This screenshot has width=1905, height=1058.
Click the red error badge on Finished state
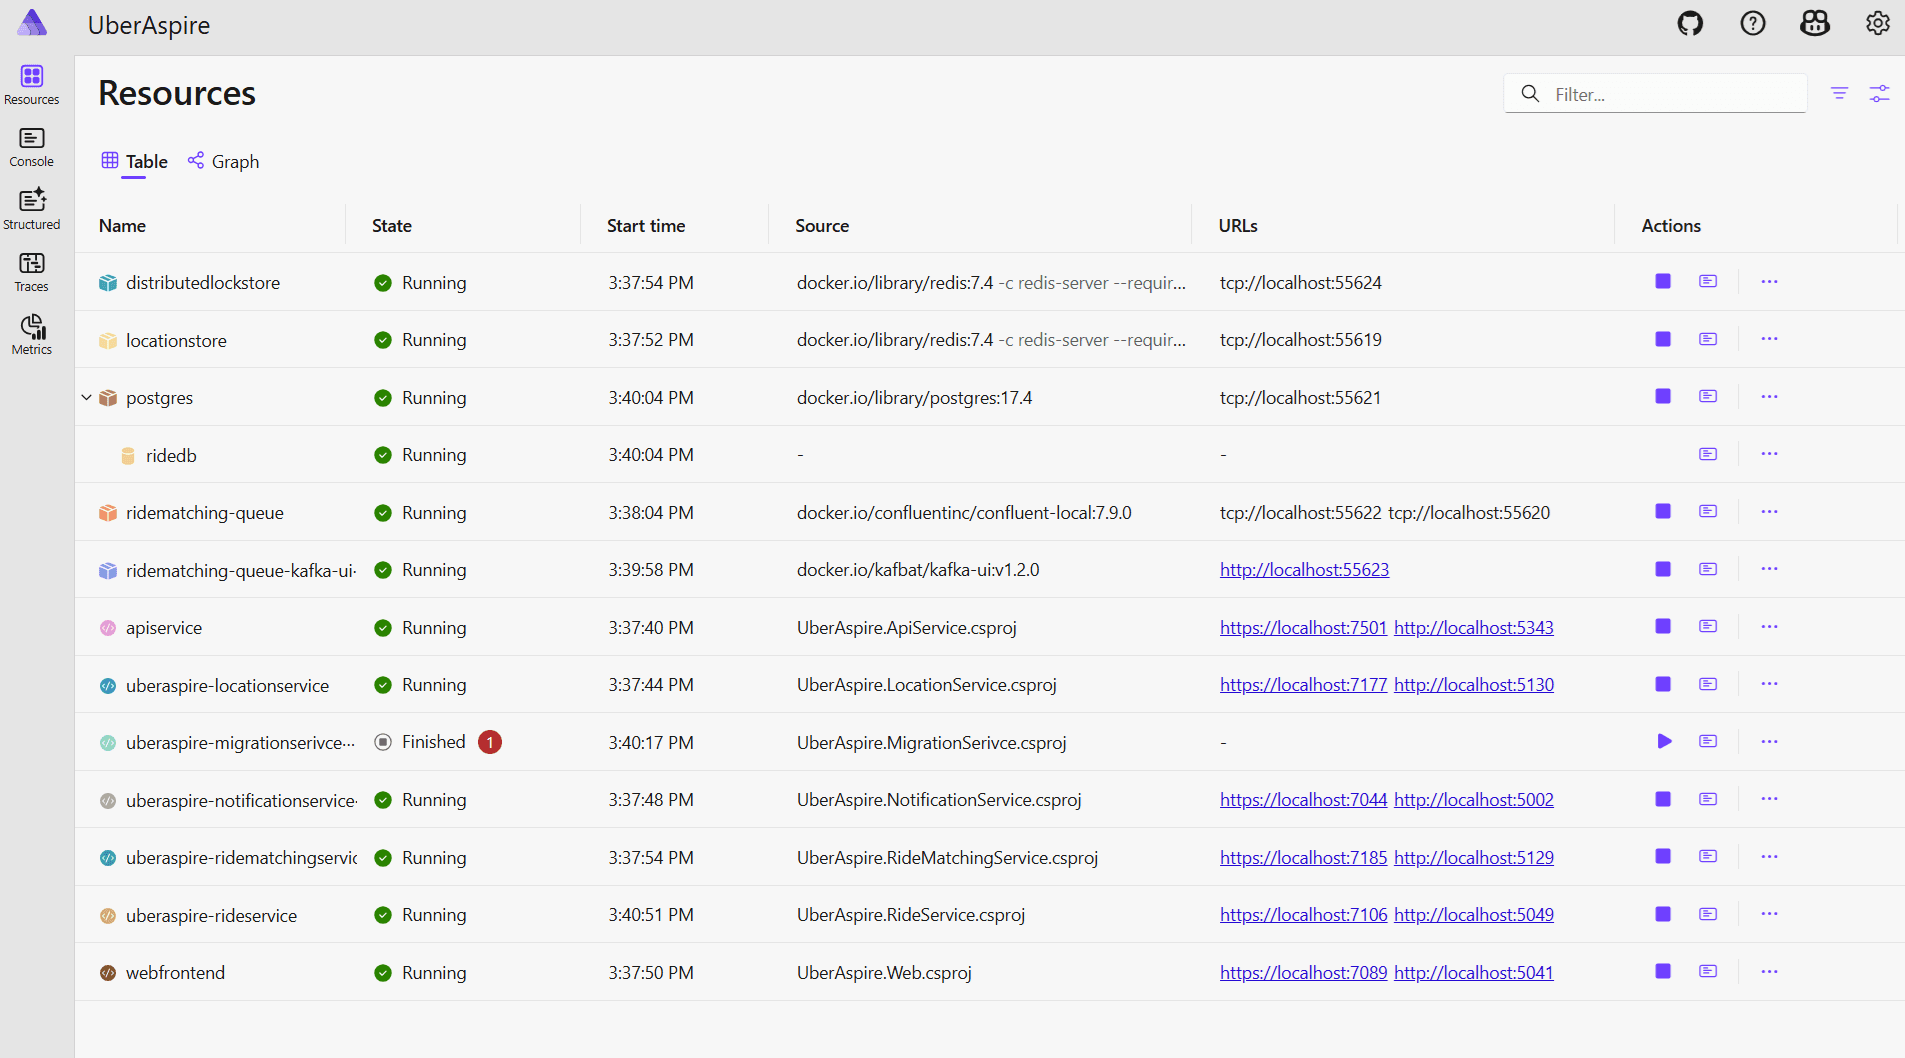490,742
